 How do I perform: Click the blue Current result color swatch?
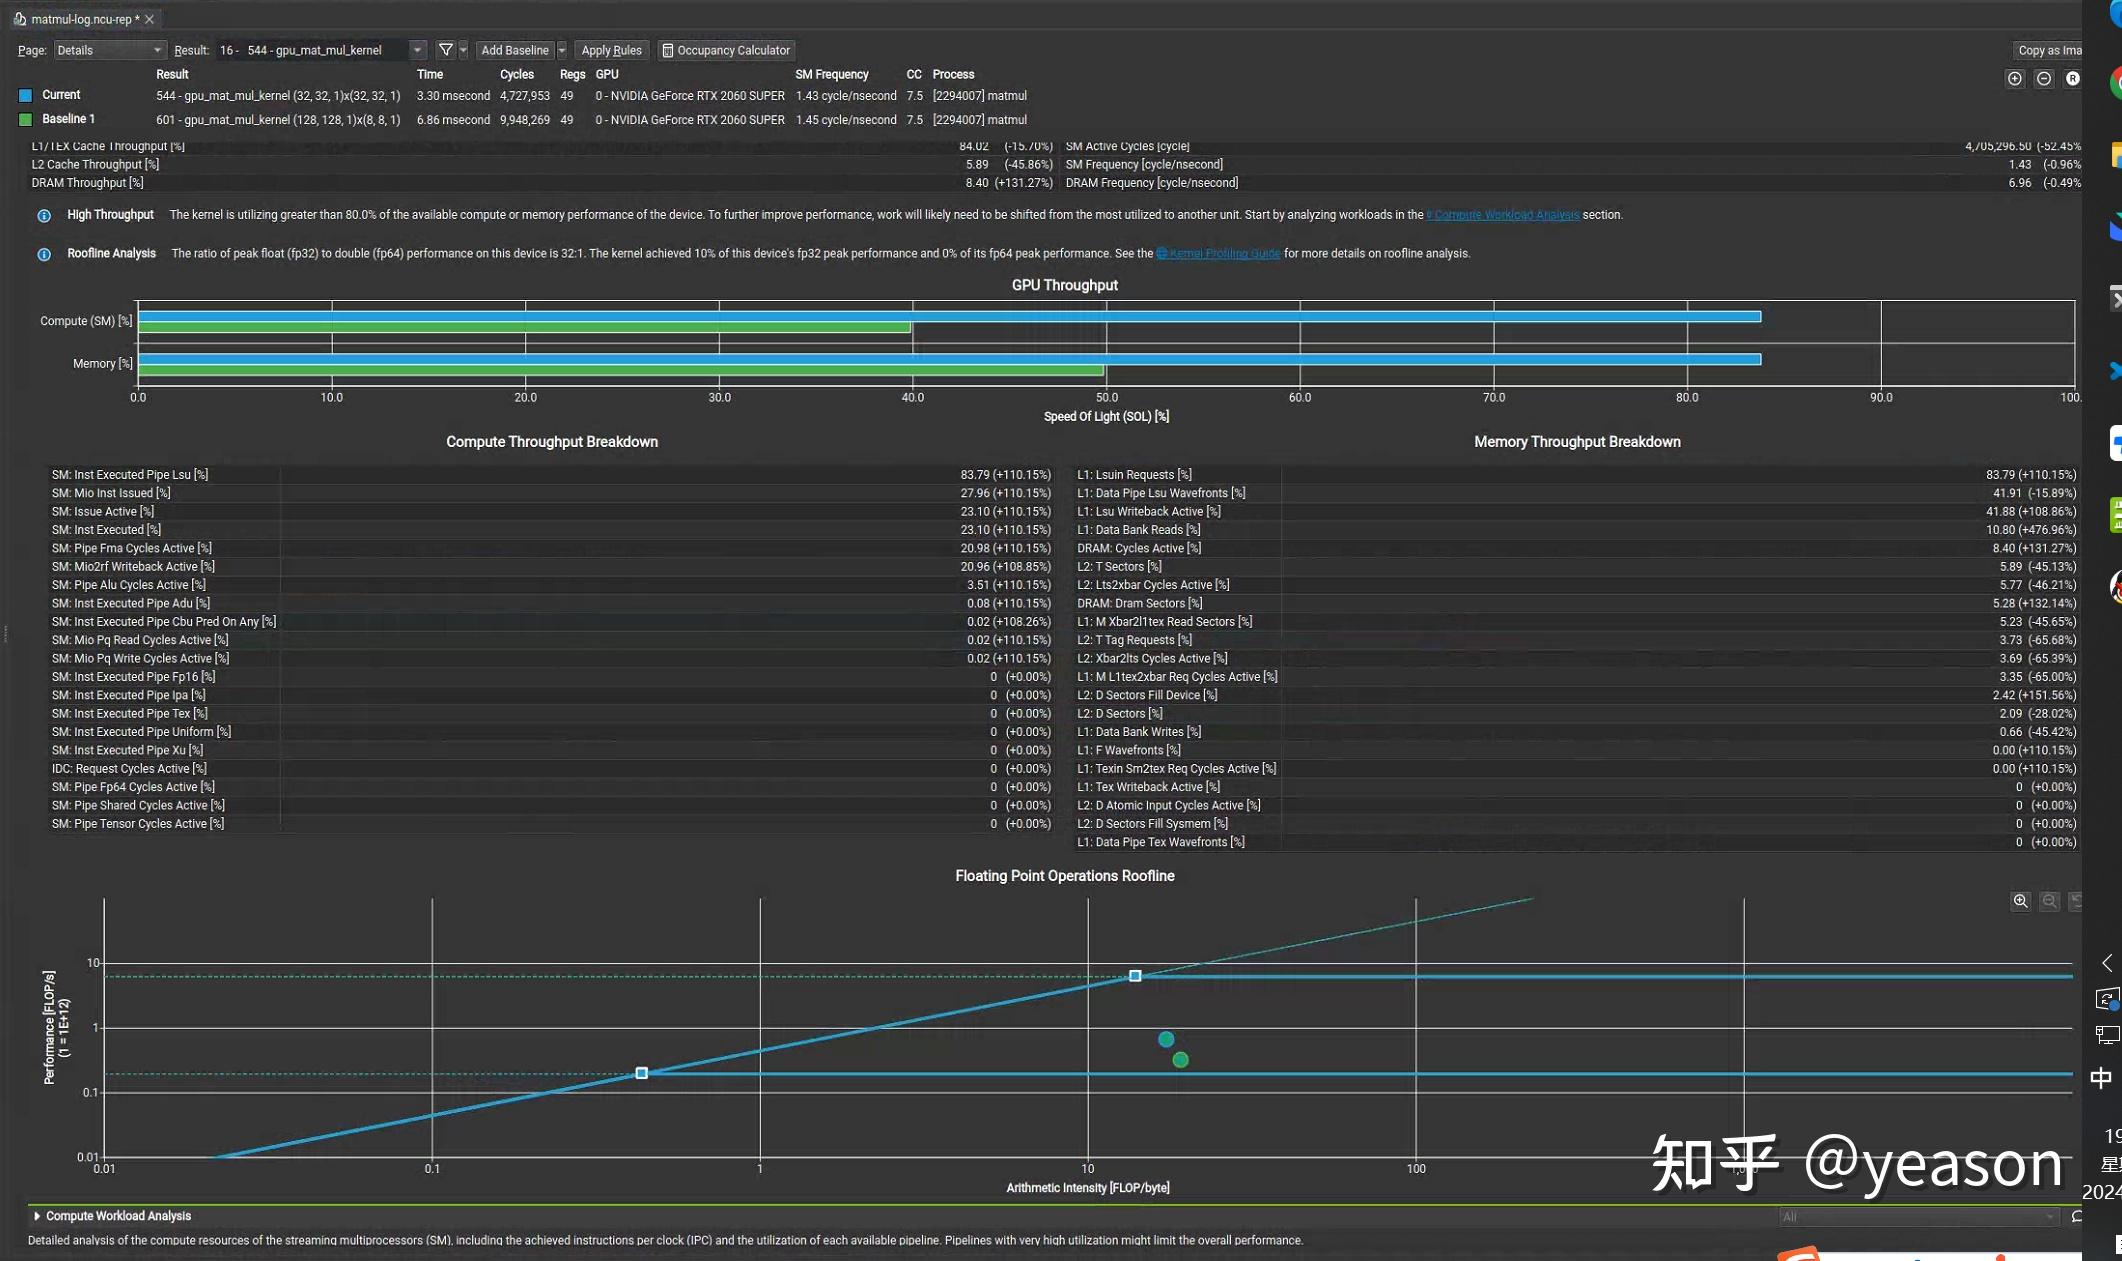[x=26, y=95]
